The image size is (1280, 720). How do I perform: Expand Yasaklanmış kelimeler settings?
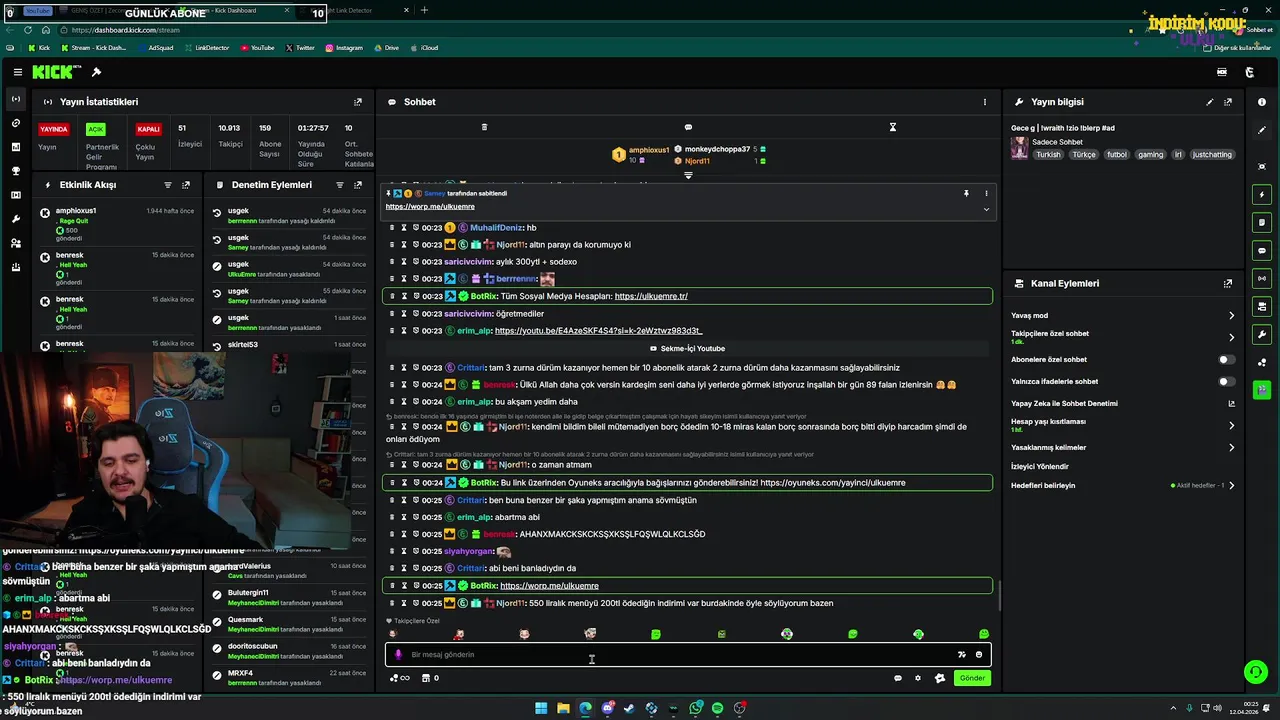point(1232,448)
